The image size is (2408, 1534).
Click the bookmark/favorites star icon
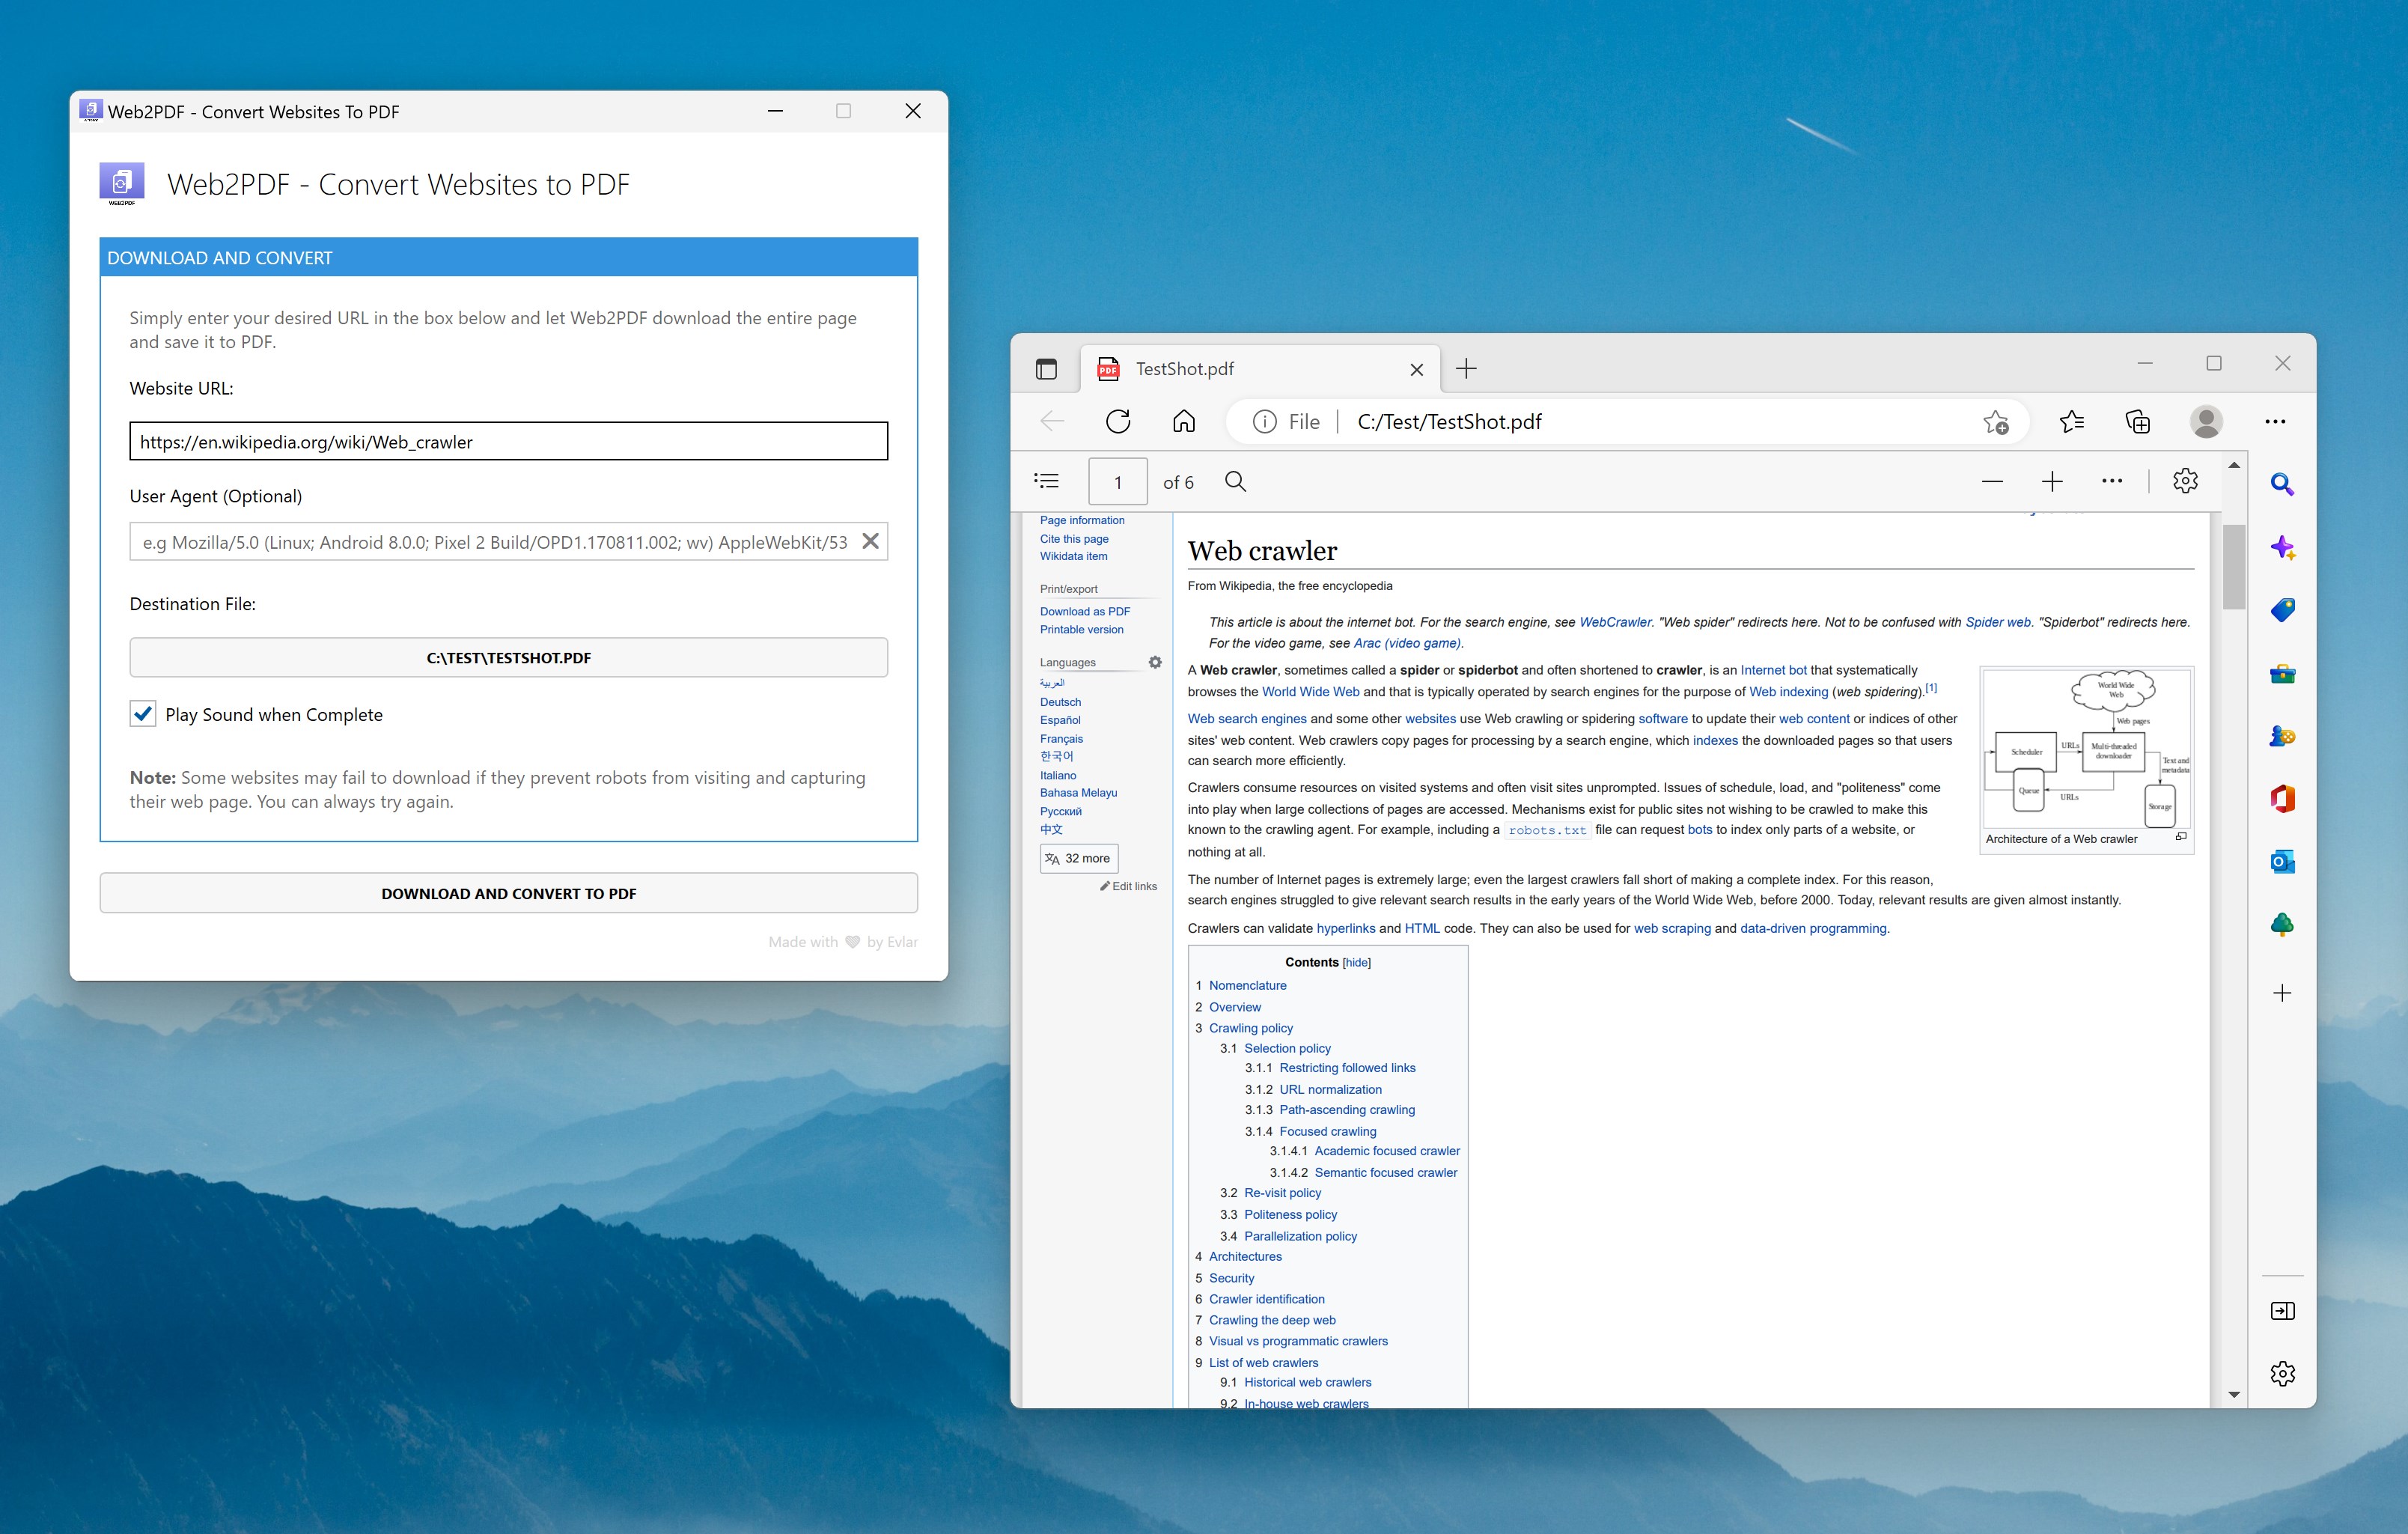pyautogui.click(x=1999, y=421)
